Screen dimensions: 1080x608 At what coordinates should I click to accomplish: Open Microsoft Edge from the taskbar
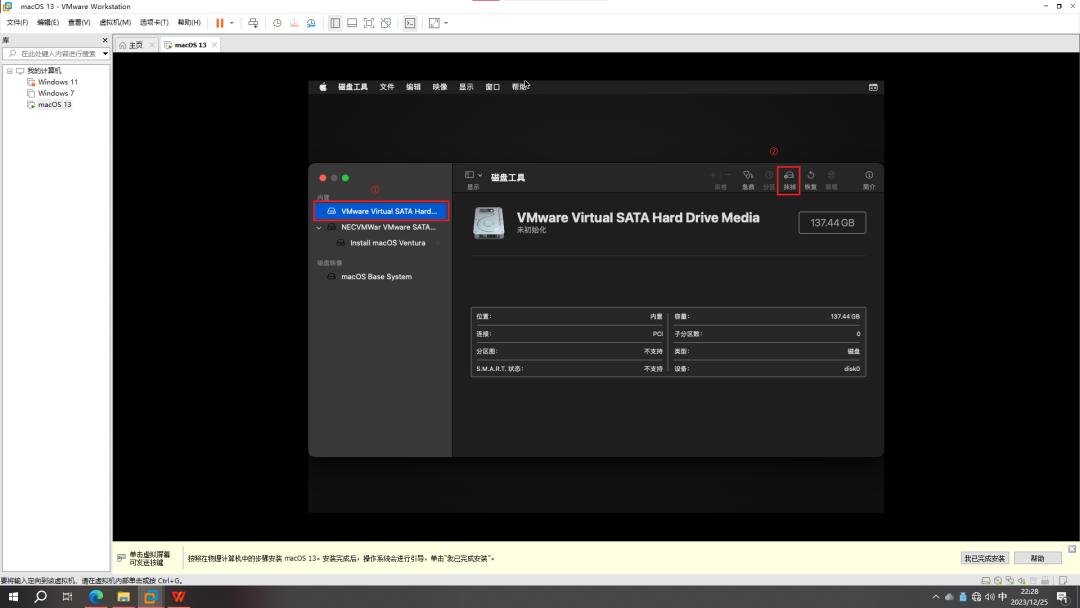pos(96,597)
